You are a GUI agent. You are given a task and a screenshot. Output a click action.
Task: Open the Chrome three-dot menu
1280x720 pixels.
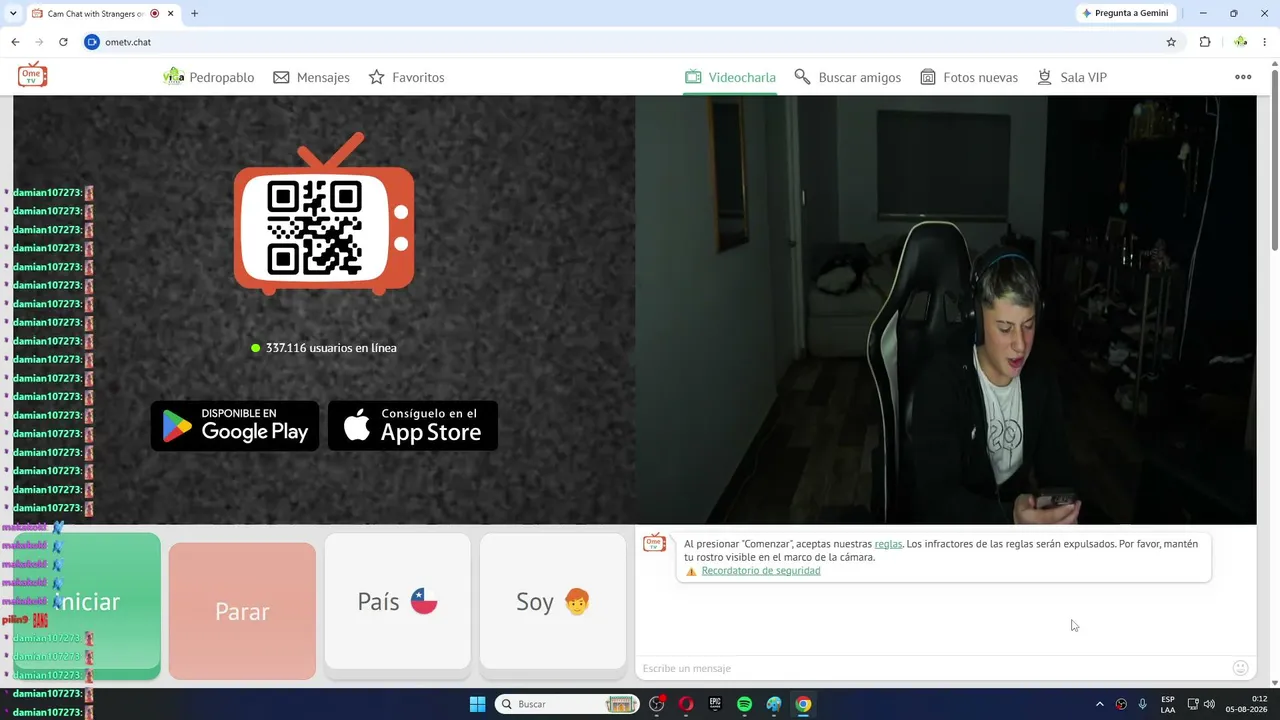click(1266, 42)
